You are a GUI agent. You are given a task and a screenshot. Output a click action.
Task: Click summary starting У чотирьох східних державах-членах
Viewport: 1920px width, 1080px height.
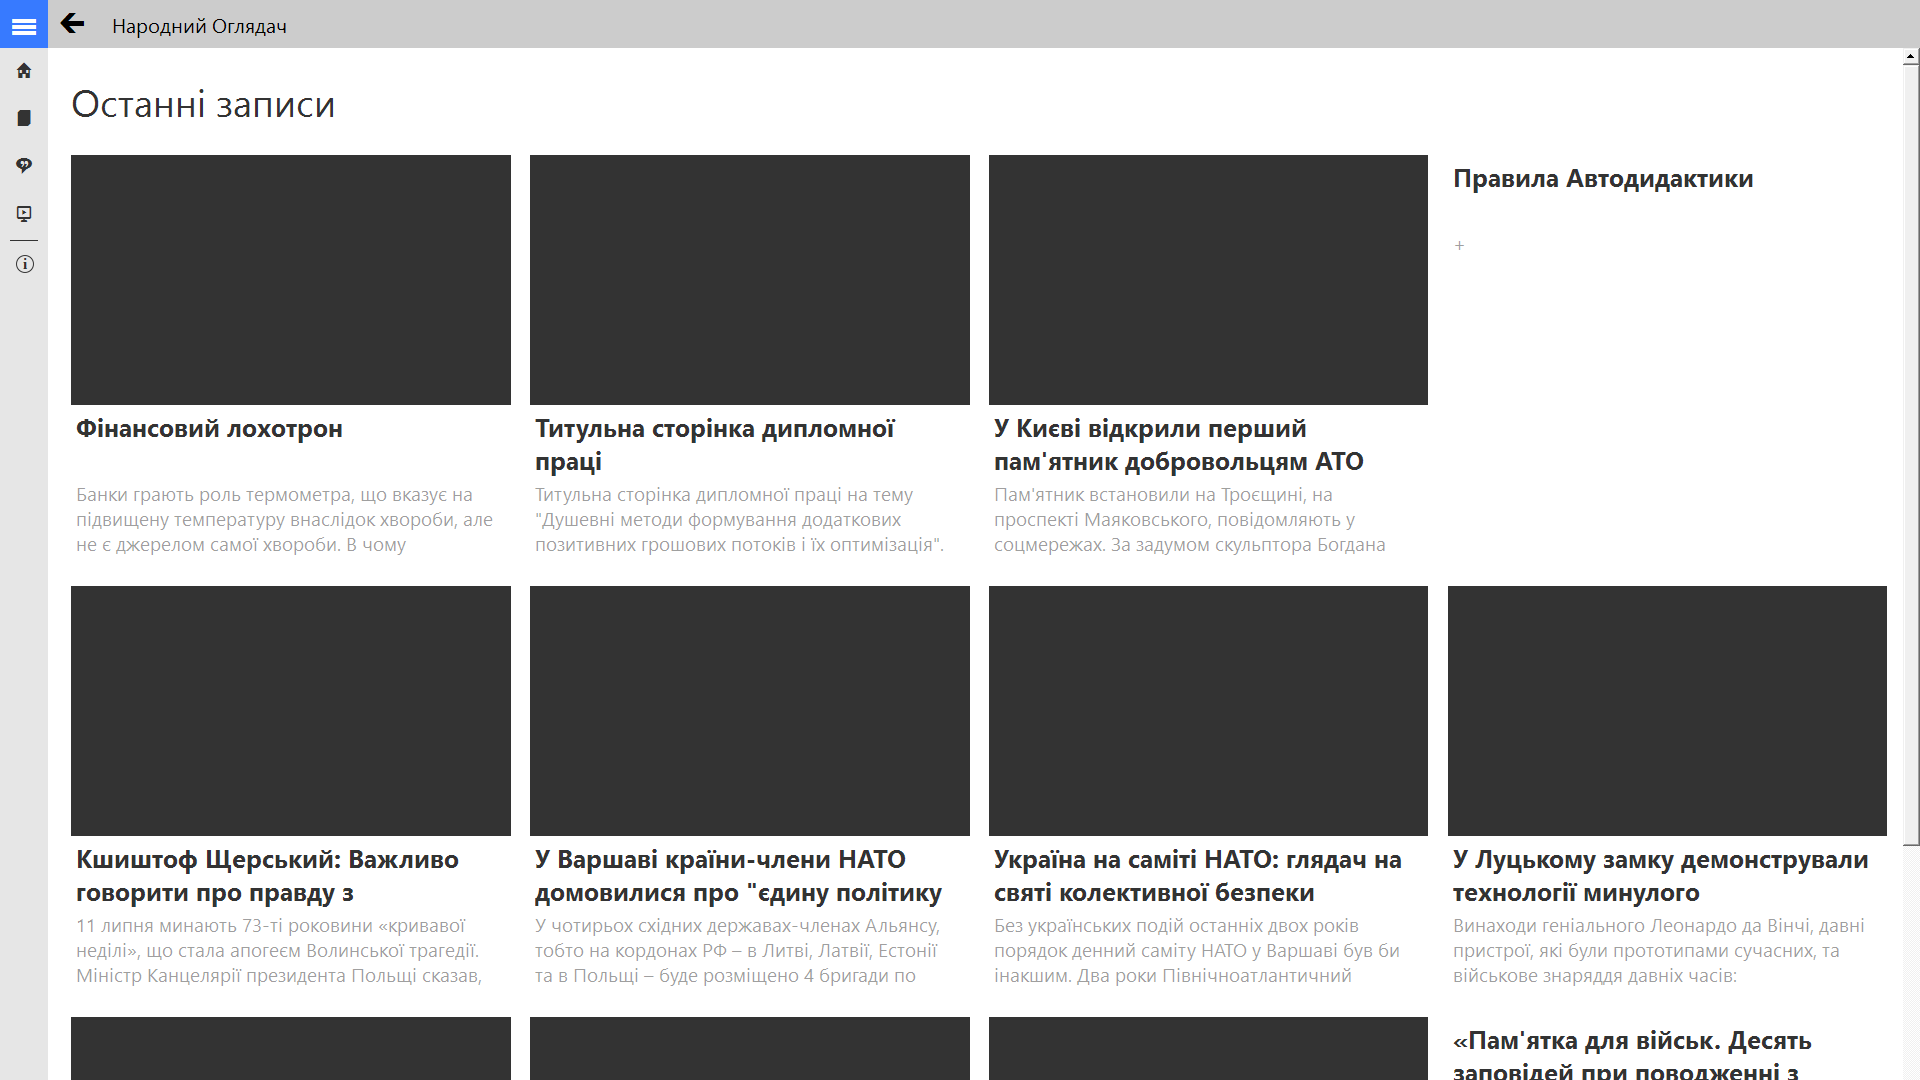tap(738, 951)
